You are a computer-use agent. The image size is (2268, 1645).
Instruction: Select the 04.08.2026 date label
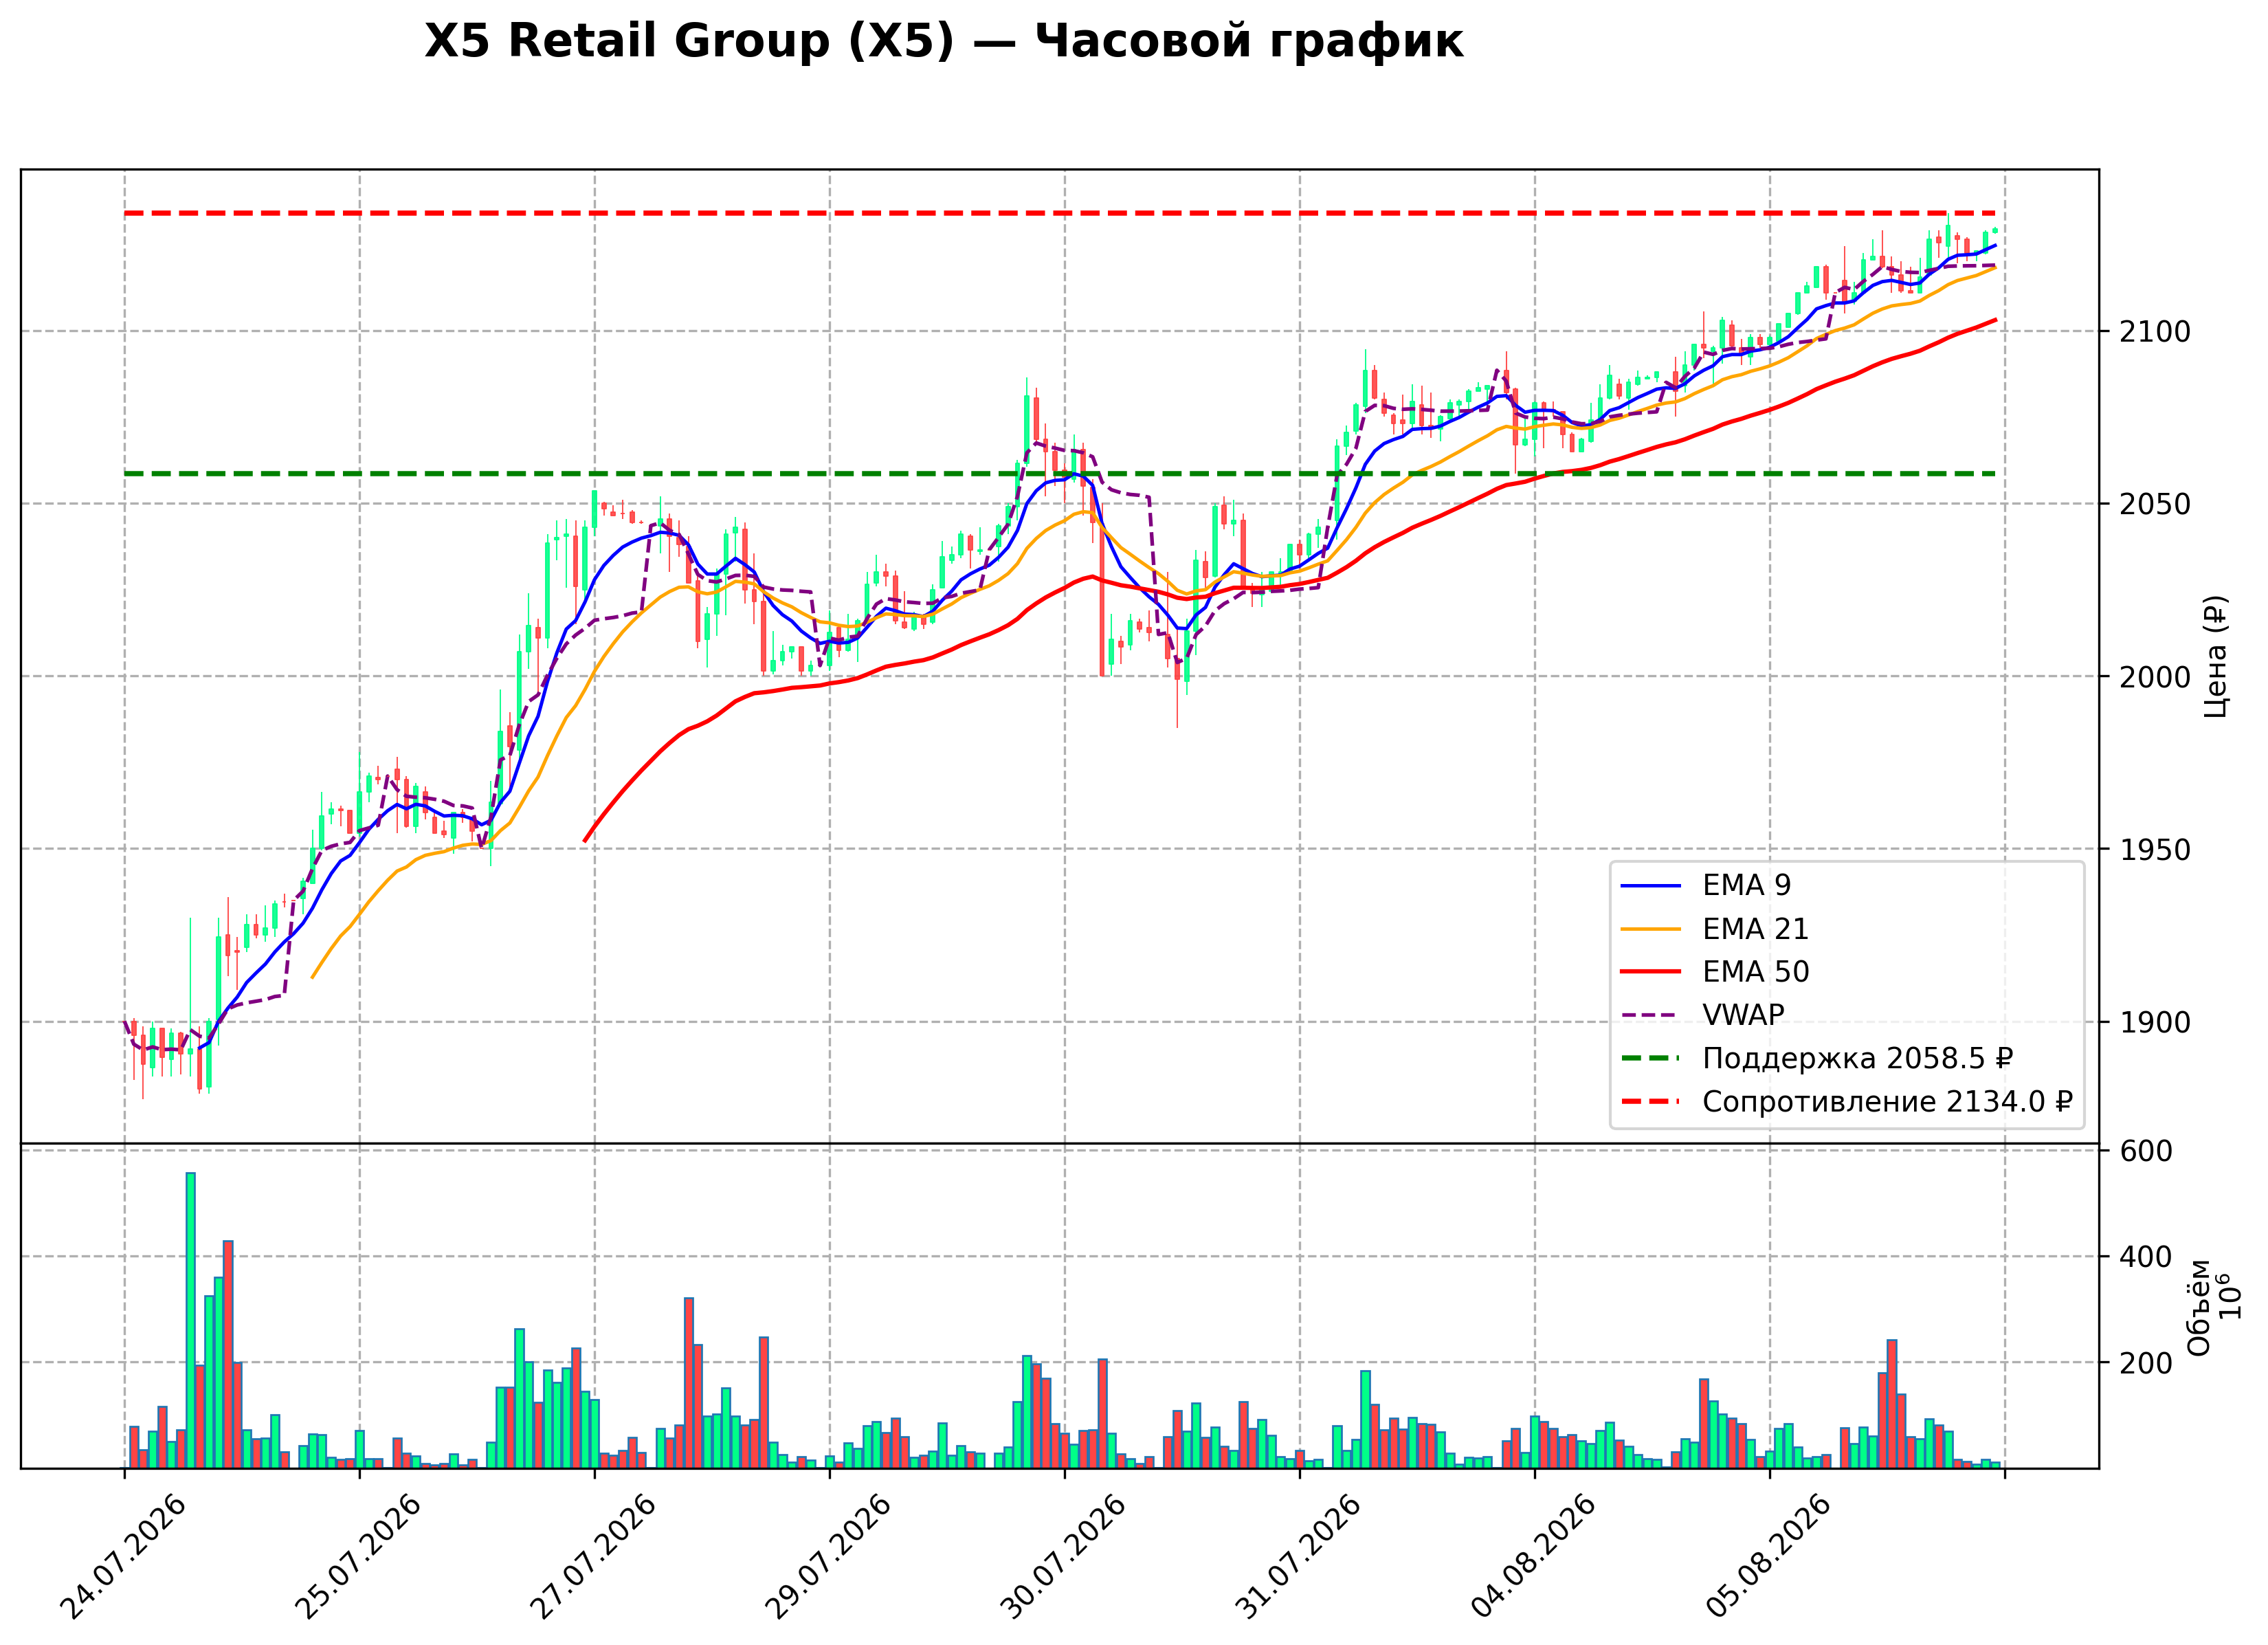pyautogui.click(x=1533, y=1557)
